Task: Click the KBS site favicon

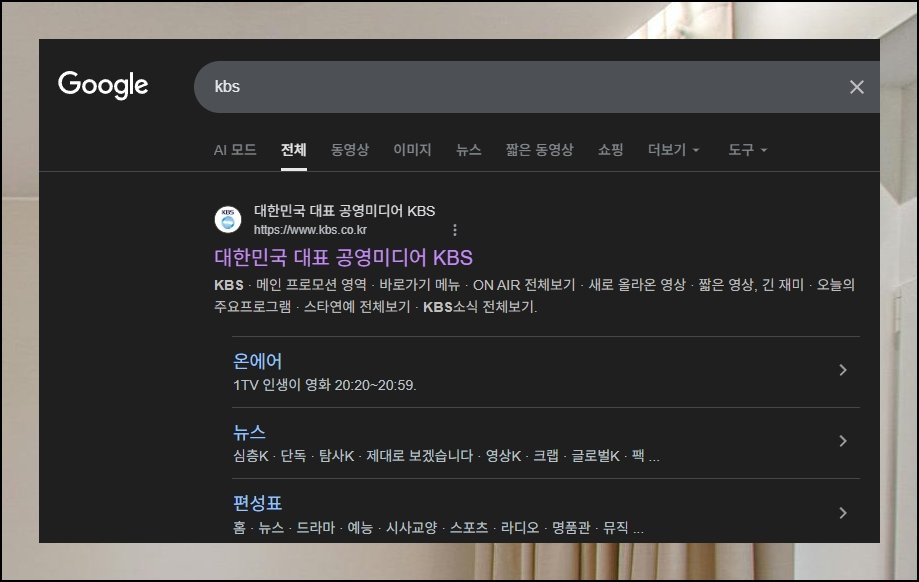Action: (228, 220)
